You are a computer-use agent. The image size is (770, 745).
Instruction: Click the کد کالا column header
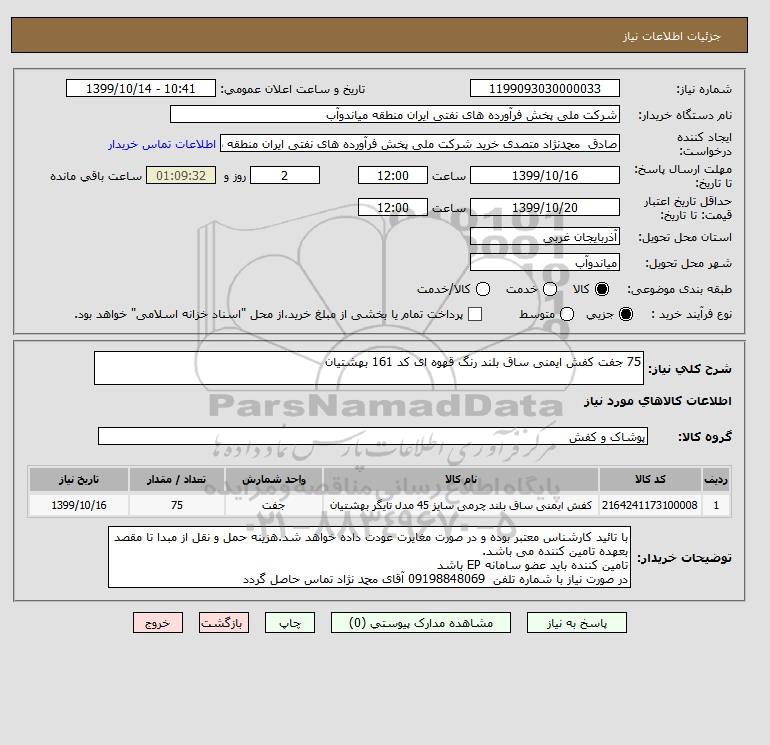coord(650,479)
